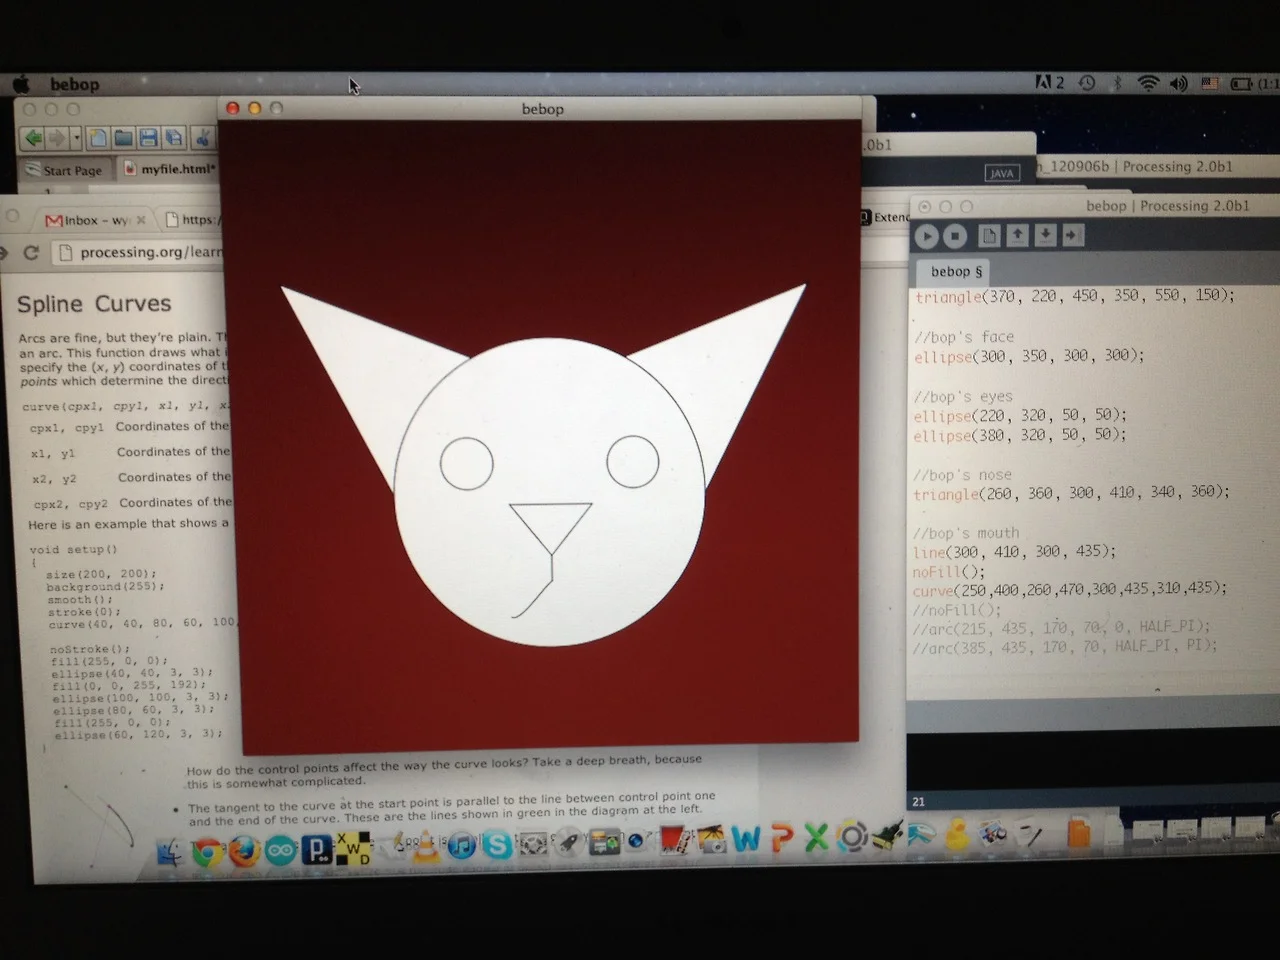The height and width of the screenshot is (960, 1280).
Task: Open the volume control in menu bar
Action: click(1179, 83)
